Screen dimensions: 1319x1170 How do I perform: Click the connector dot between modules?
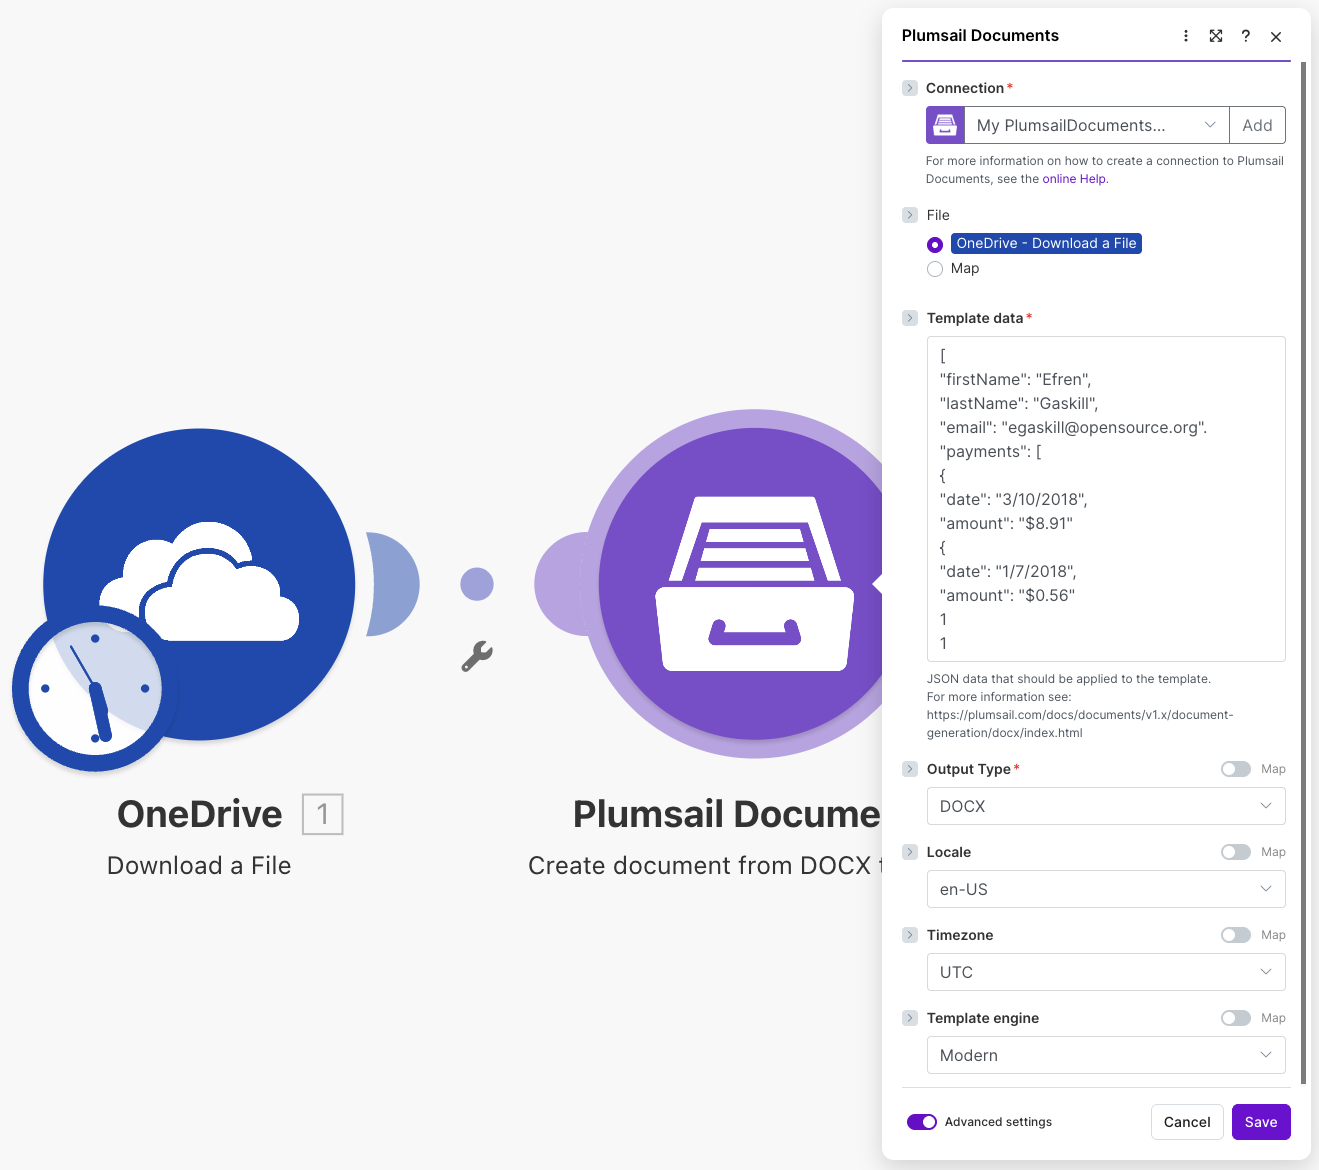click(x=477, y=584)
